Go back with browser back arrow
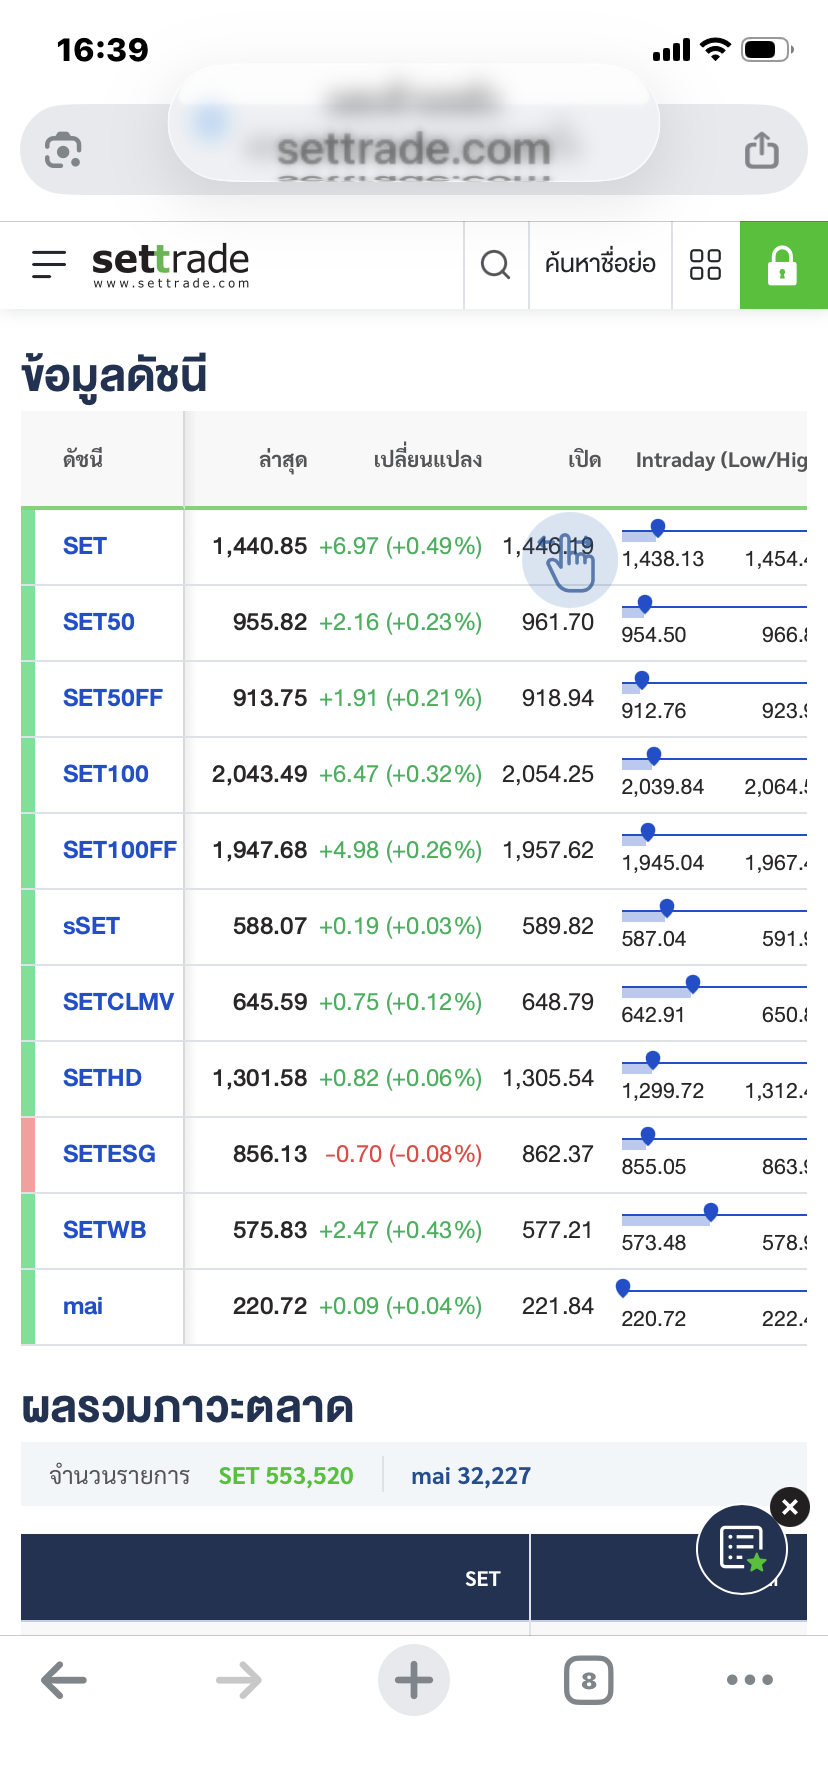 [x=64, y=1680]
